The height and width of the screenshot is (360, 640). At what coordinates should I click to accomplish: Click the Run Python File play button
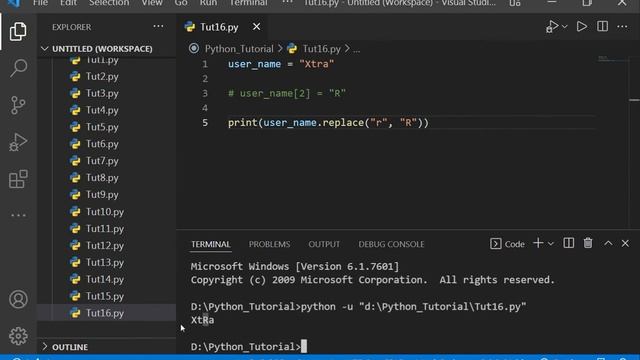coord(582,27)
